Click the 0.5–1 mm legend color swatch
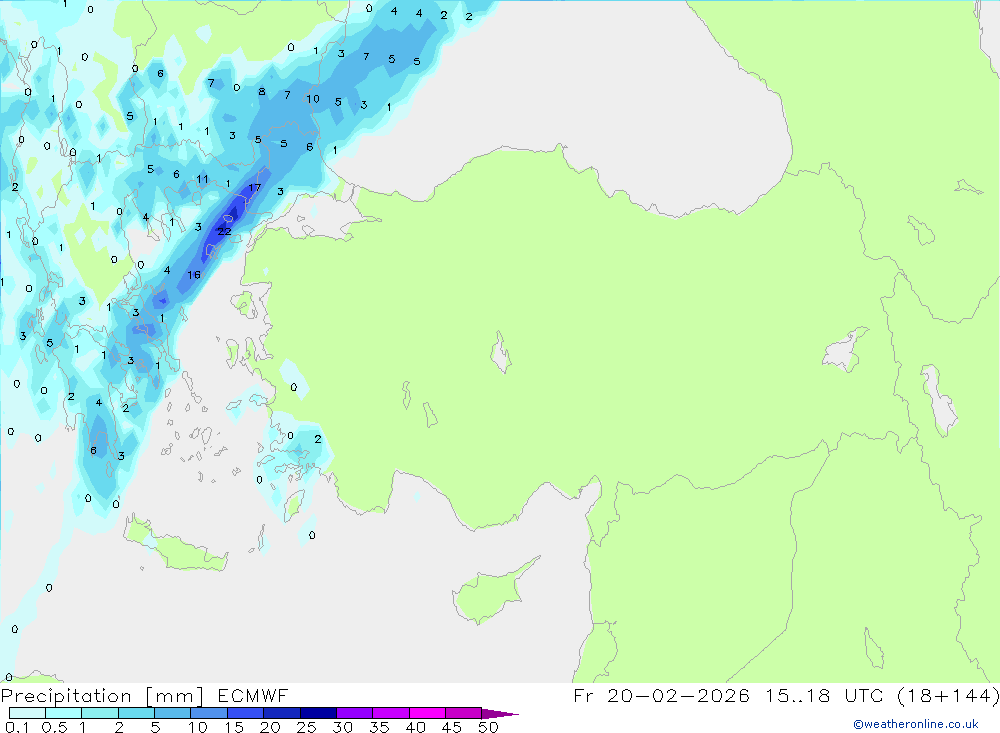Image resolution: width=1000 pixels, height=733 pixels. click(64, 713)
